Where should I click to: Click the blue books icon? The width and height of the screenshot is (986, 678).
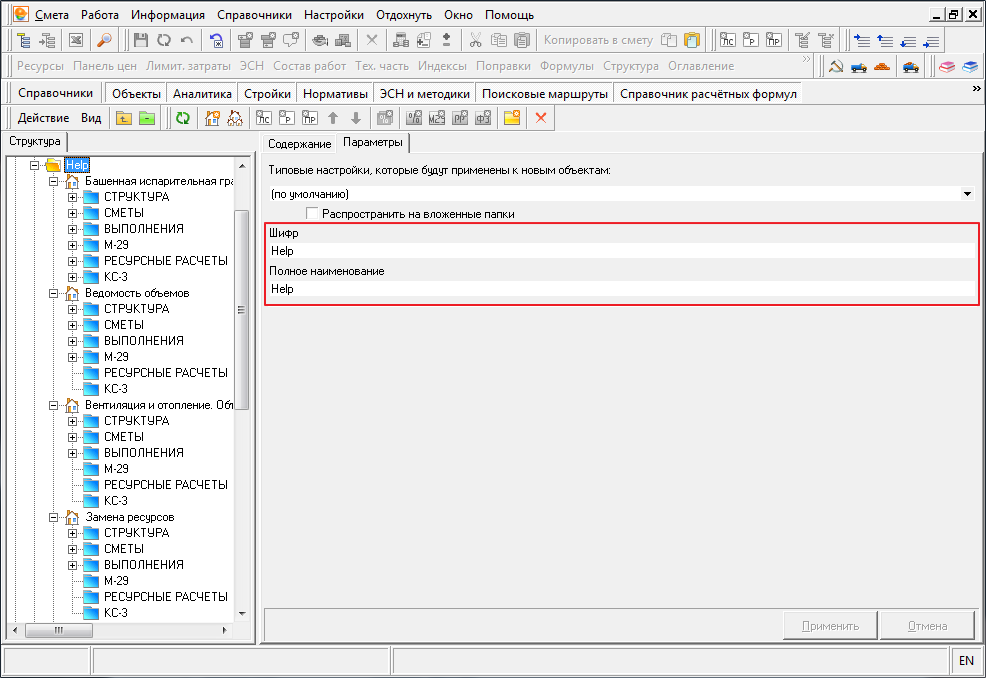click(x=970, y=65)
